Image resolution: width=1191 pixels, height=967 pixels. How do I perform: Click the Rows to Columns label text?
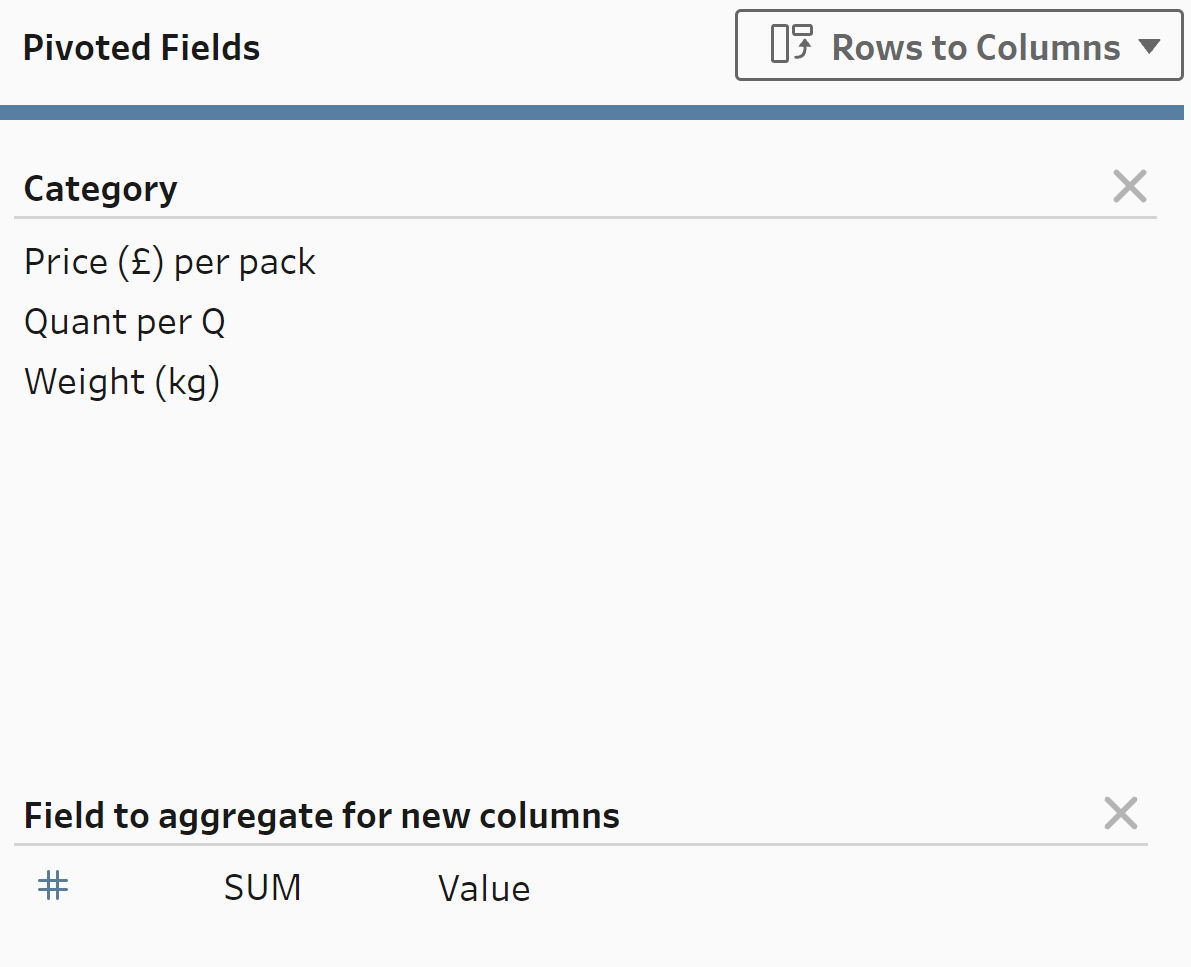[x=975, y=47]
